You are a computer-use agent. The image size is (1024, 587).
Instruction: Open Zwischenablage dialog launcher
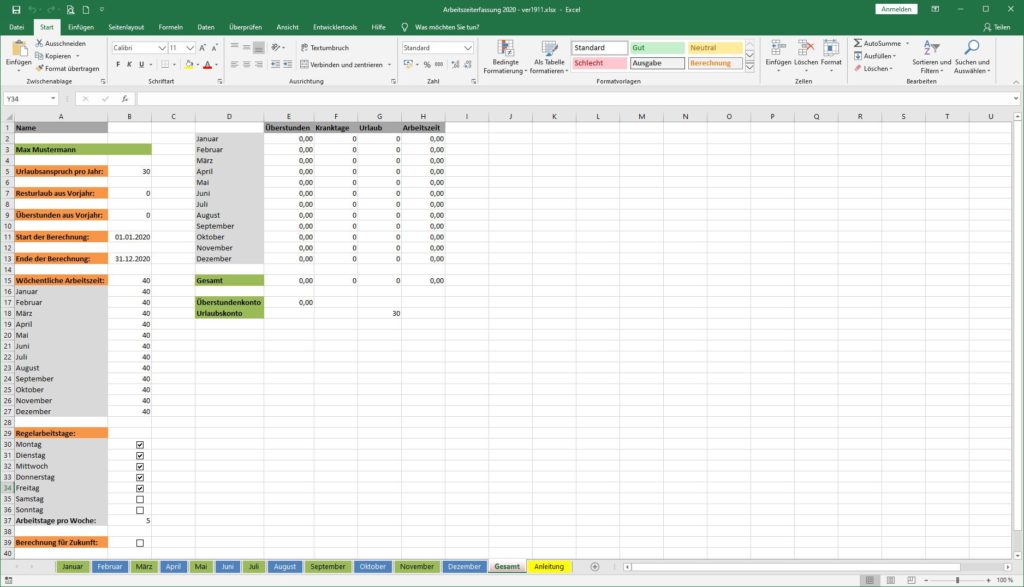(103, 82)
